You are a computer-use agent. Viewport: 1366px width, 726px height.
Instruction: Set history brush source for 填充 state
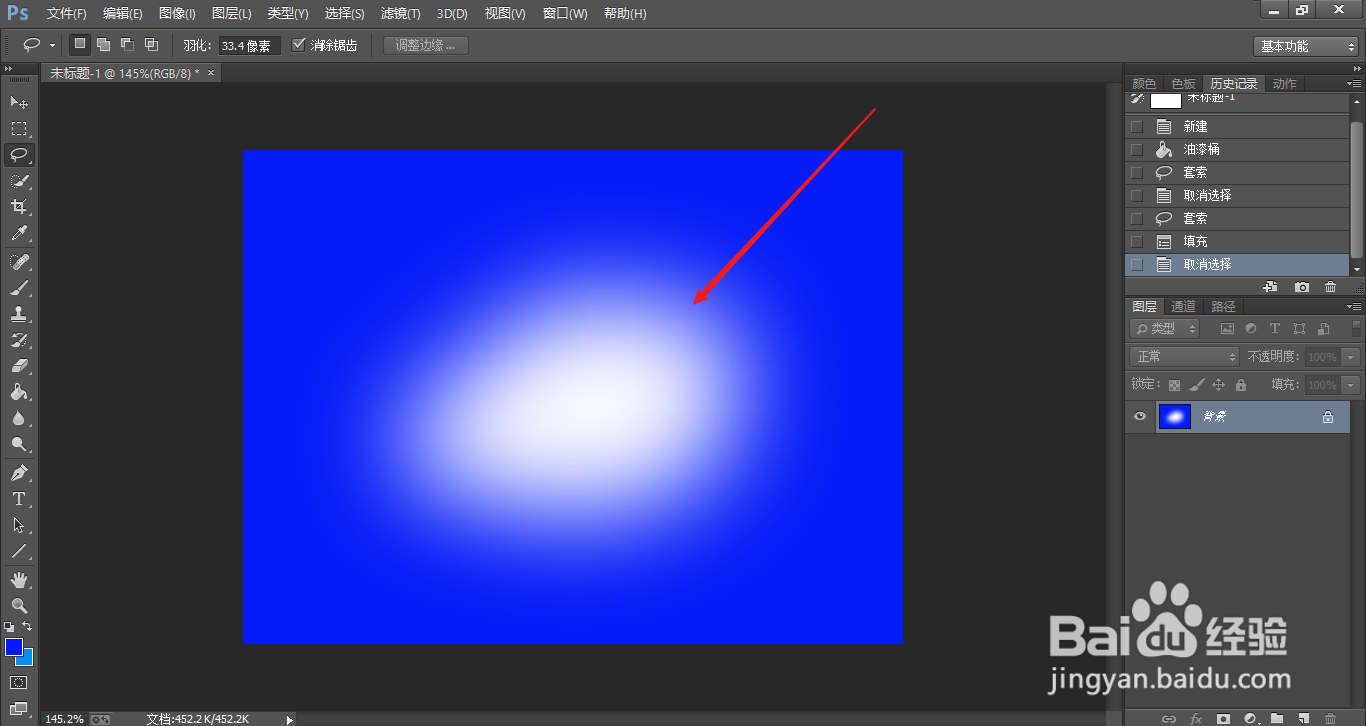pos(1136,241)
